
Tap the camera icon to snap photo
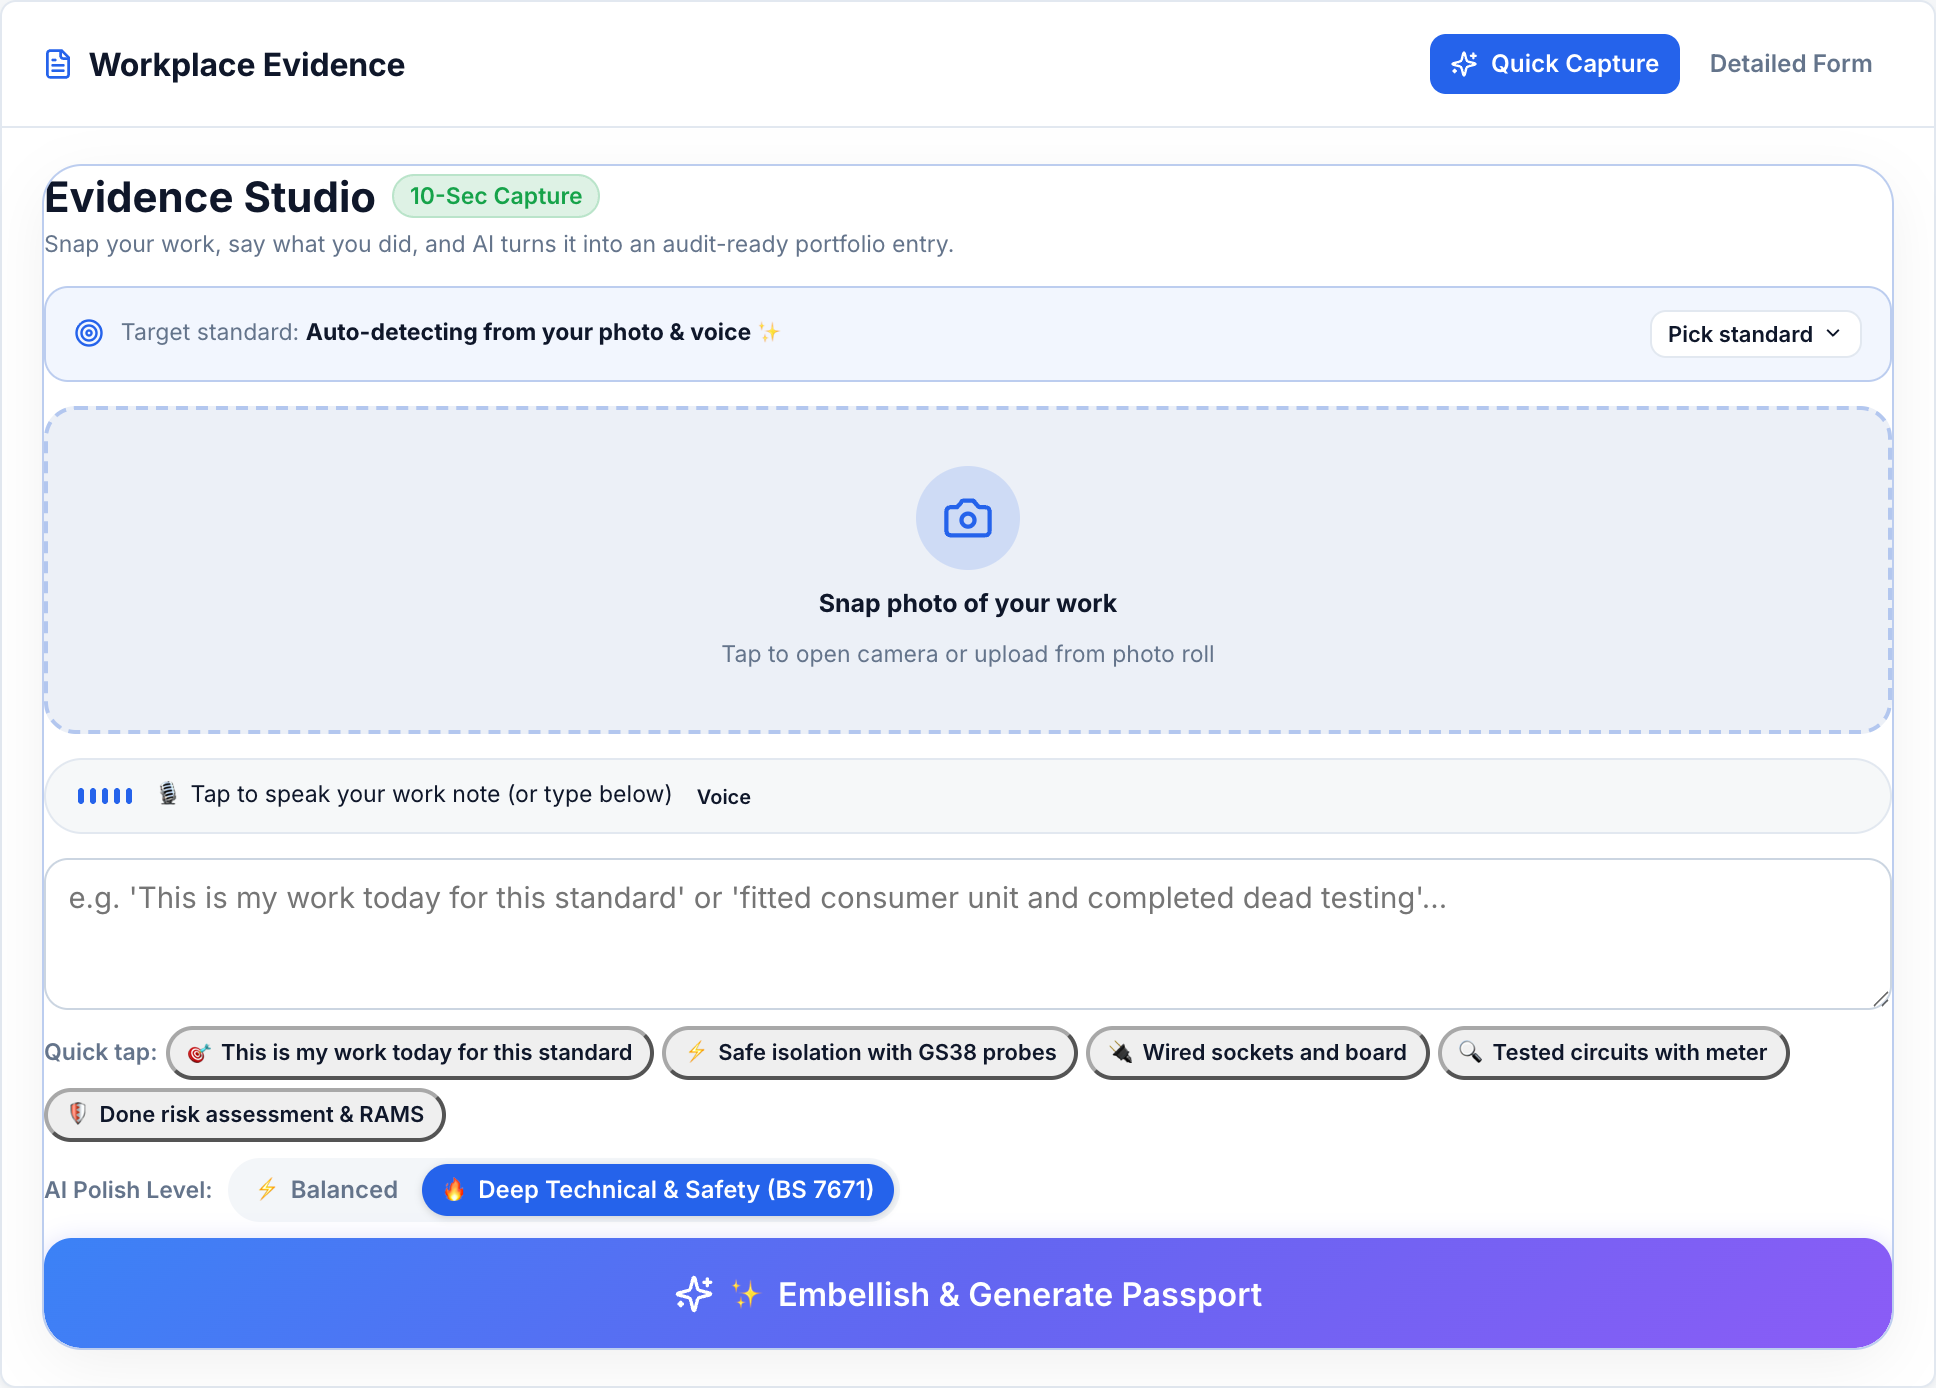pyautogui.click(x=967, y=518)
